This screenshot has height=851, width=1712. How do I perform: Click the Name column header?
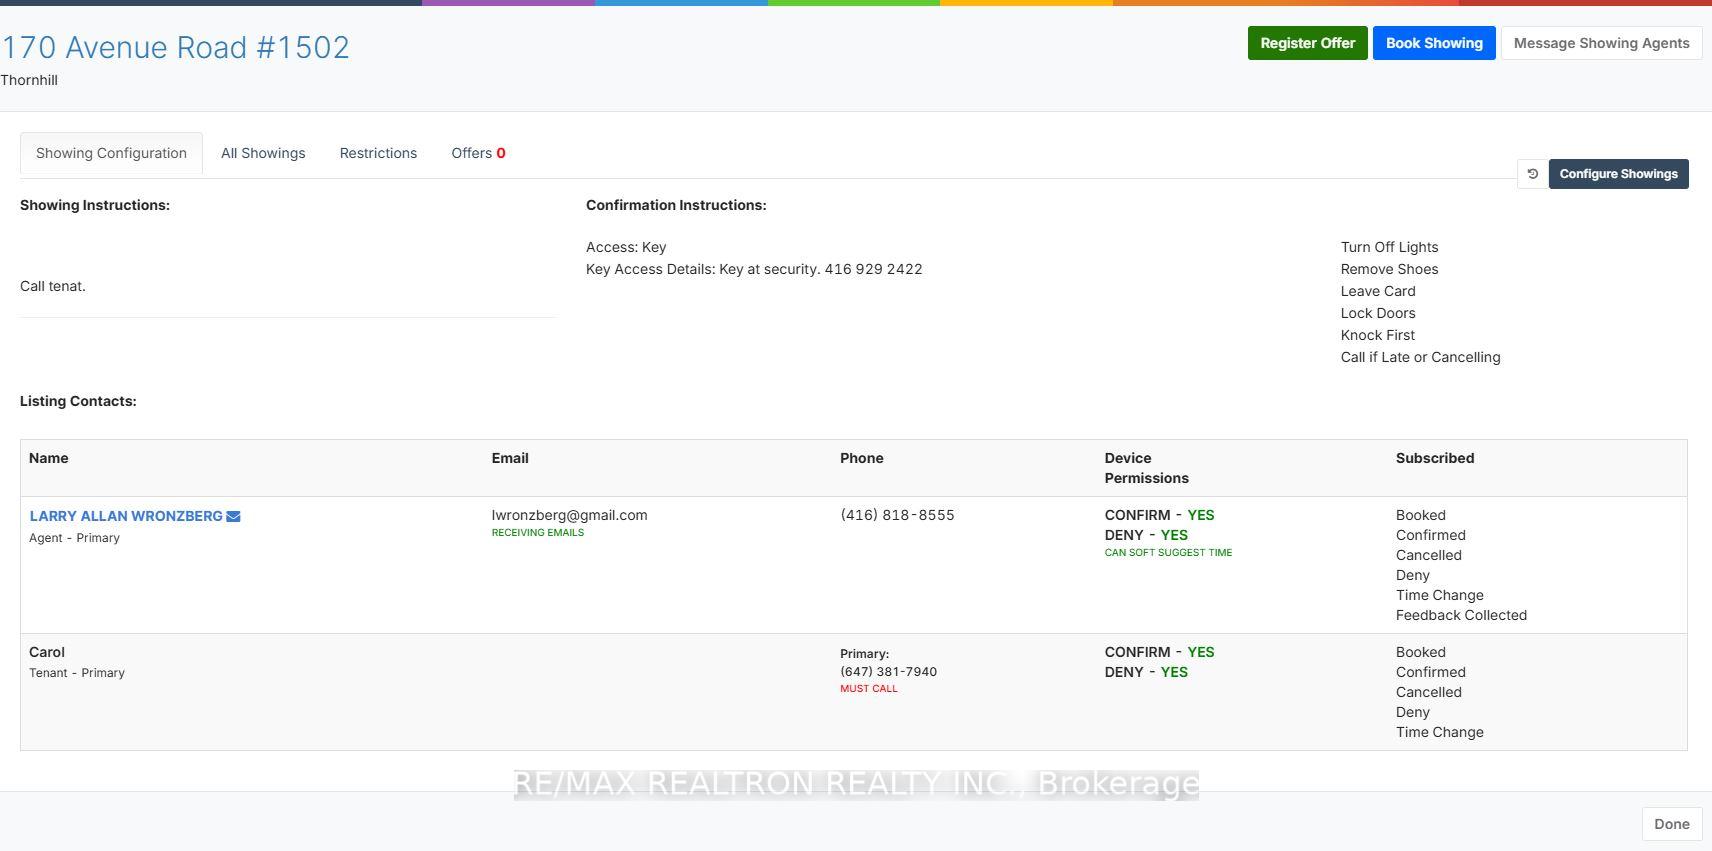pyautogui.click(x=49, y=458)
